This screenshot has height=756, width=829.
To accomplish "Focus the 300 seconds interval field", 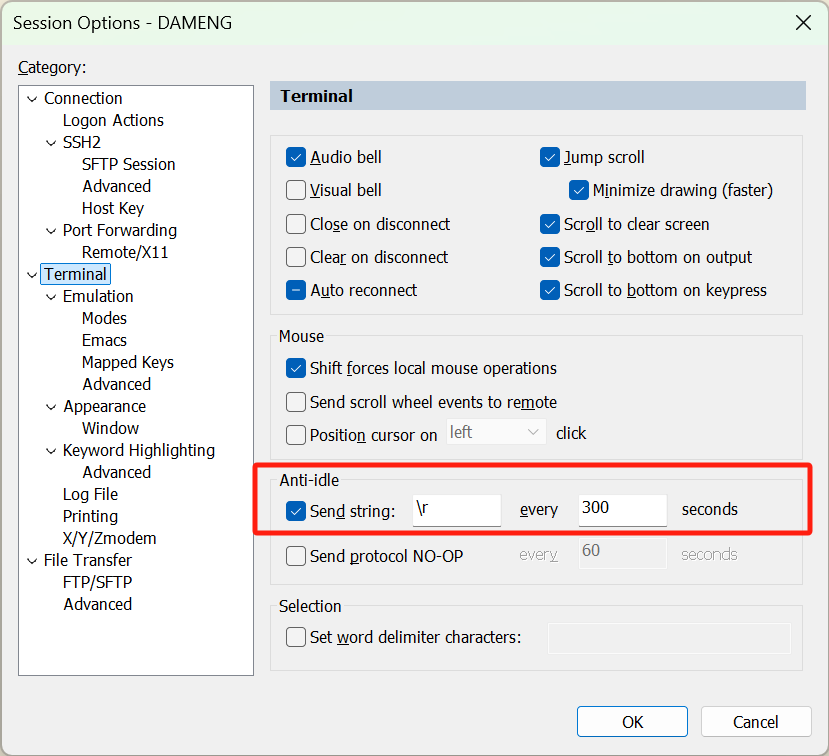I will pos(622,510).
